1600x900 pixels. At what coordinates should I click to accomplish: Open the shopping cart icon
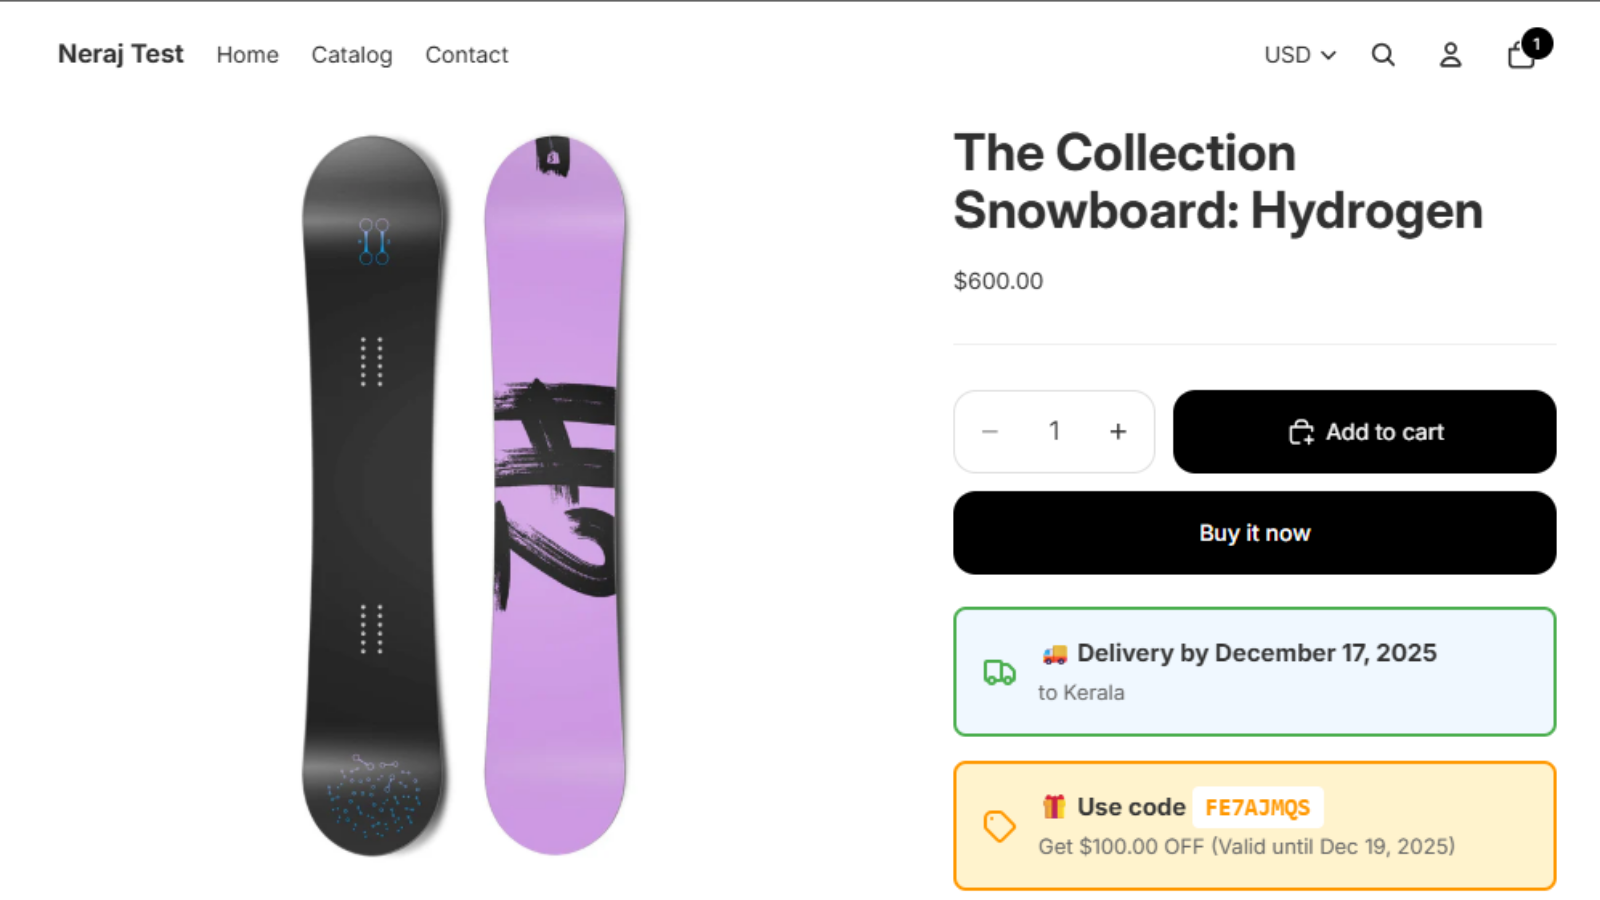click(1518, 55)
